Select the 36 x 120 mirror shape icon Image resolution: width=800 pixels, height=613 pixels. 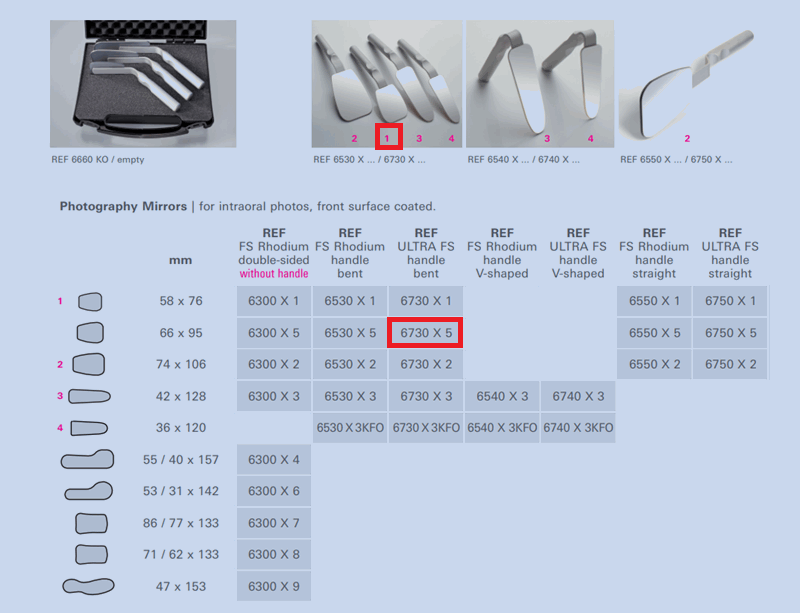click(89, 428)
